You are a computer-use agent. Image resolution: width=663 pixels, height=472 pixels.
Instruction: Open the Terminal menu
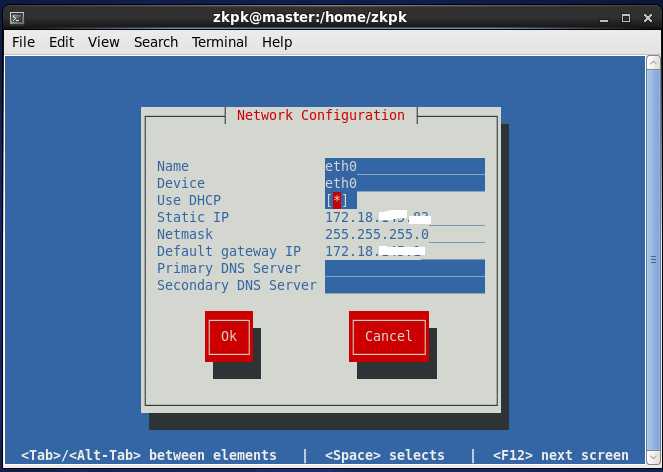[219, 42]
